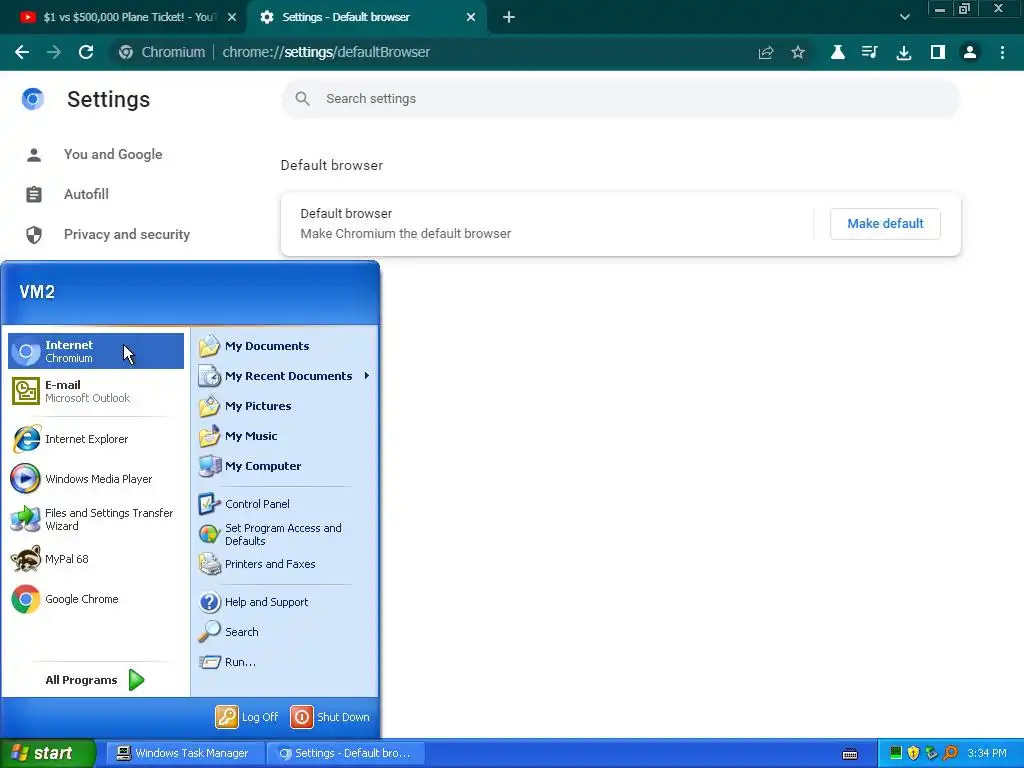Open Autofill settings section

[x=86, y=195]
